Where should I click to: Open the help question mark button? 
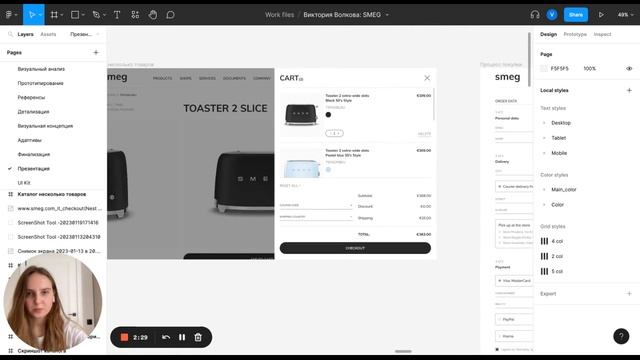pos(621,336)
